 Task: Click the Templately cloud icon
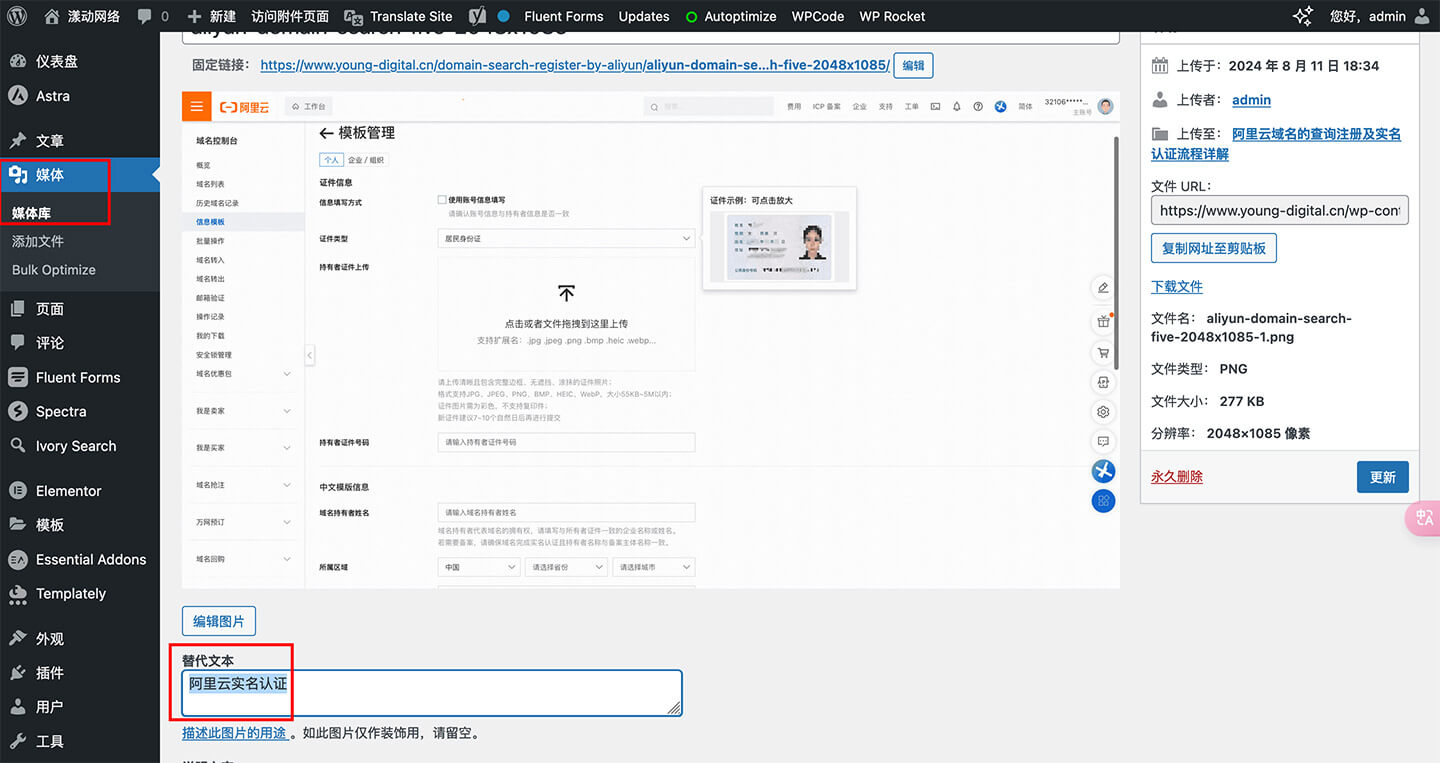[x=18, y=594]
